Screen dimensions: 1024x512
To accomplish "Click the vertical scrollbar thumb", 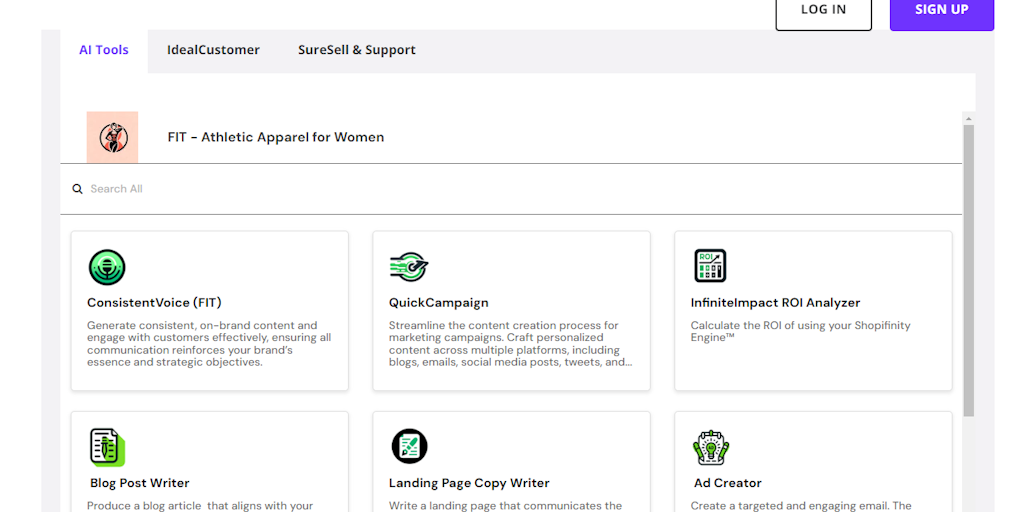I will pos(968,270).
